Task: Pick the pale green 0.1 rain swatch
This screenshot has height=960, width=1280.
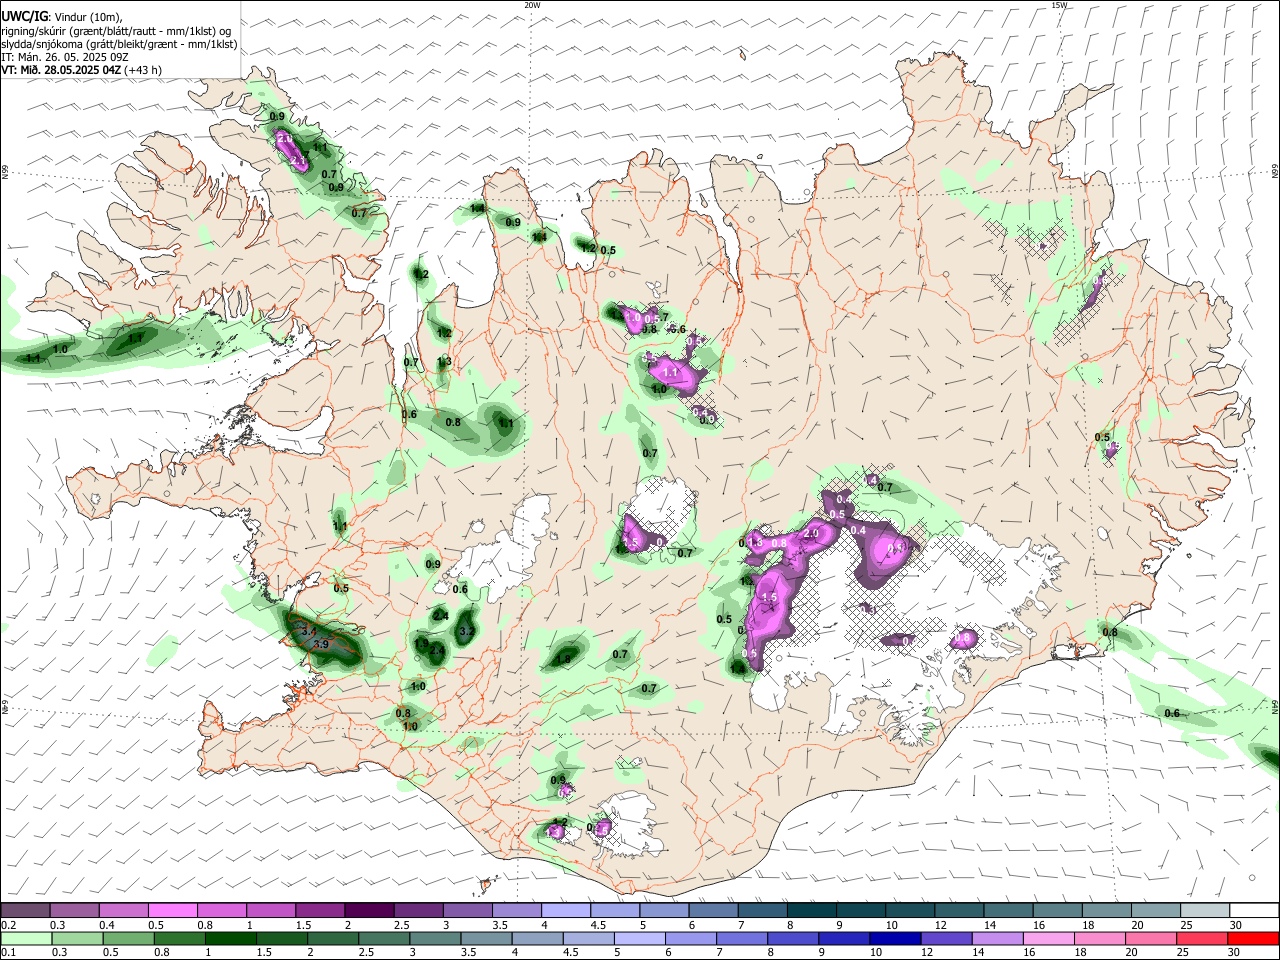Action: pyautogui.click(x=26, y=938)
